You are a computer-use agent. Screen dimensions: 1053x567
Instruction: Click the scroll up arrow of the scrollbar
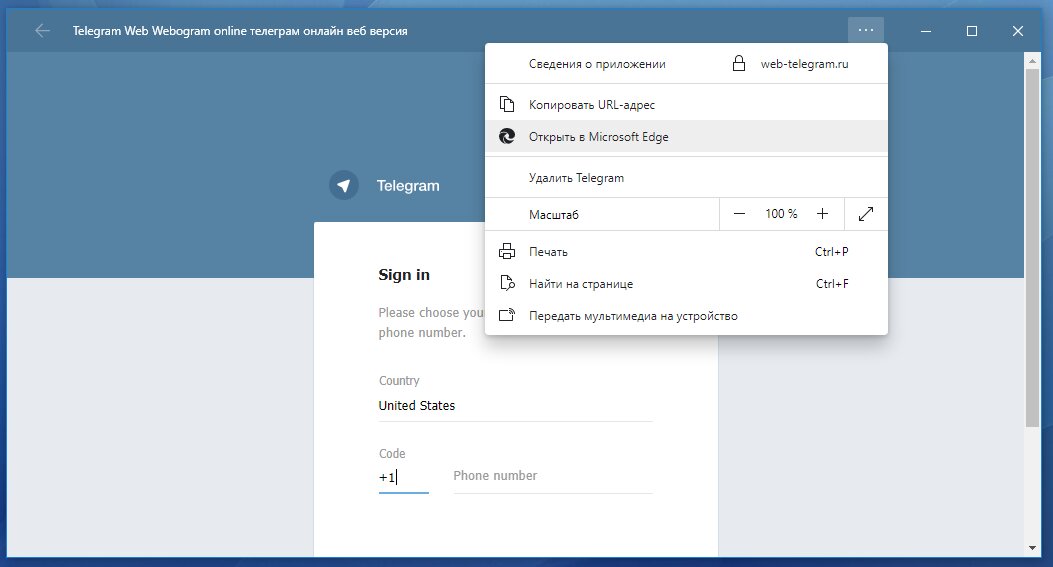(1032, 61)
